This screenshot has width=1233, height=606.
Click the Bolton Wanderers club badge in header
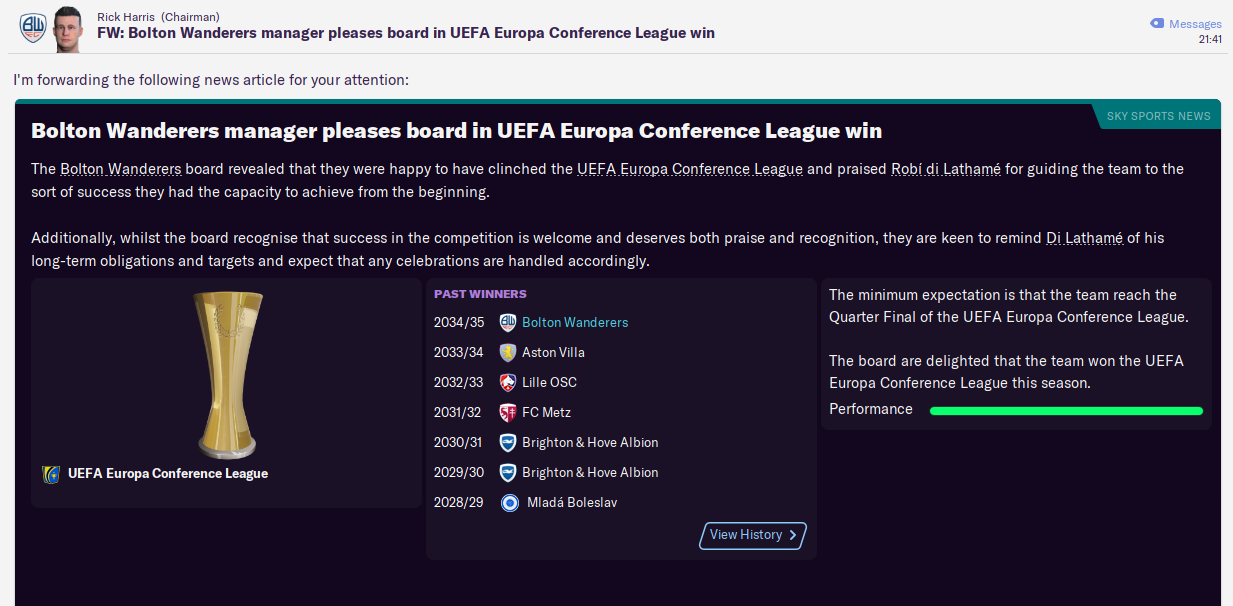pyautogui.click(x=31, y=27)
